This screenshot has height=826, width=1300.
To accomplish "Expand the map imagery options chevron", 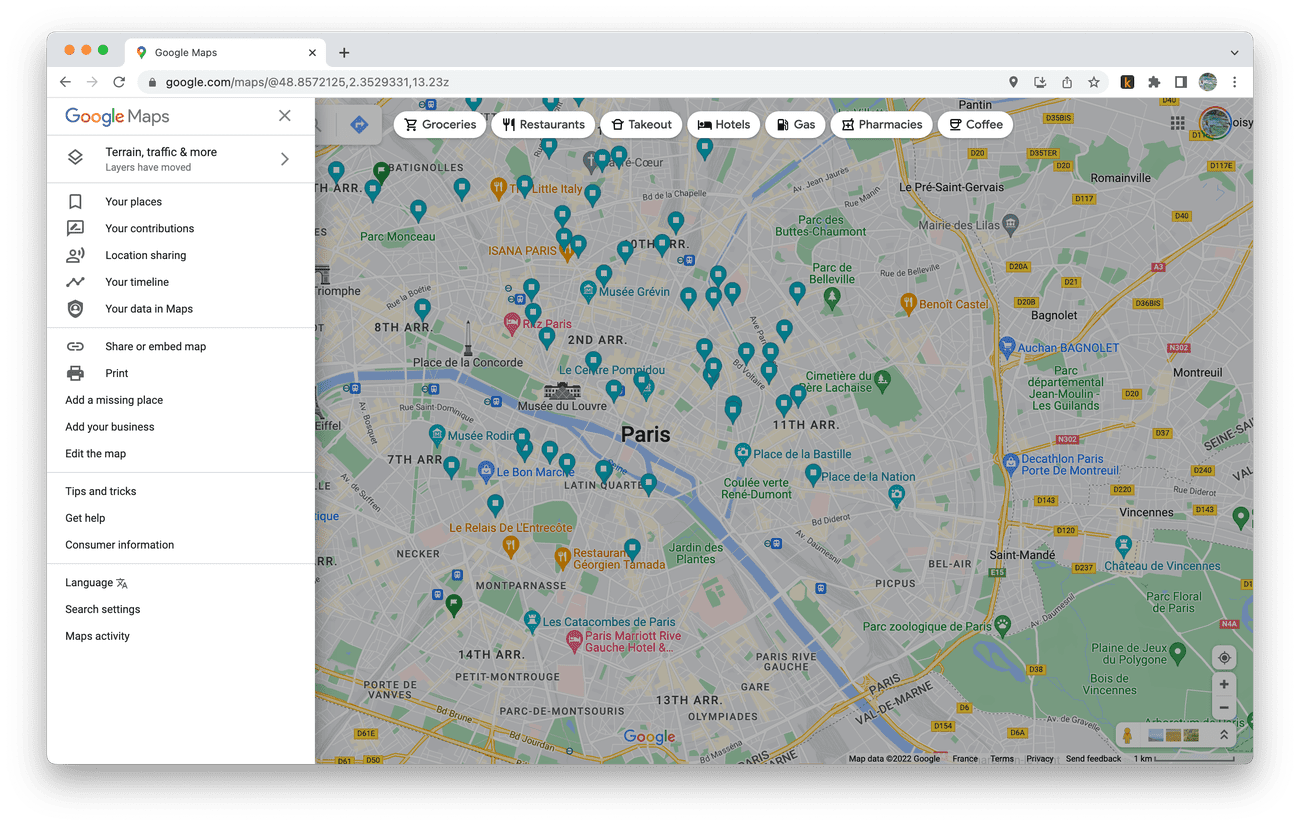I will tap(1223, 735).
